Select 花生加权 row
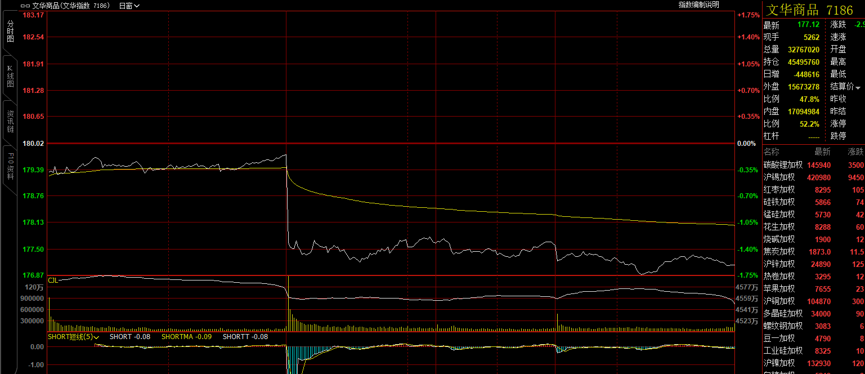This screenshot has height=374, width=865. pos(814,227)
